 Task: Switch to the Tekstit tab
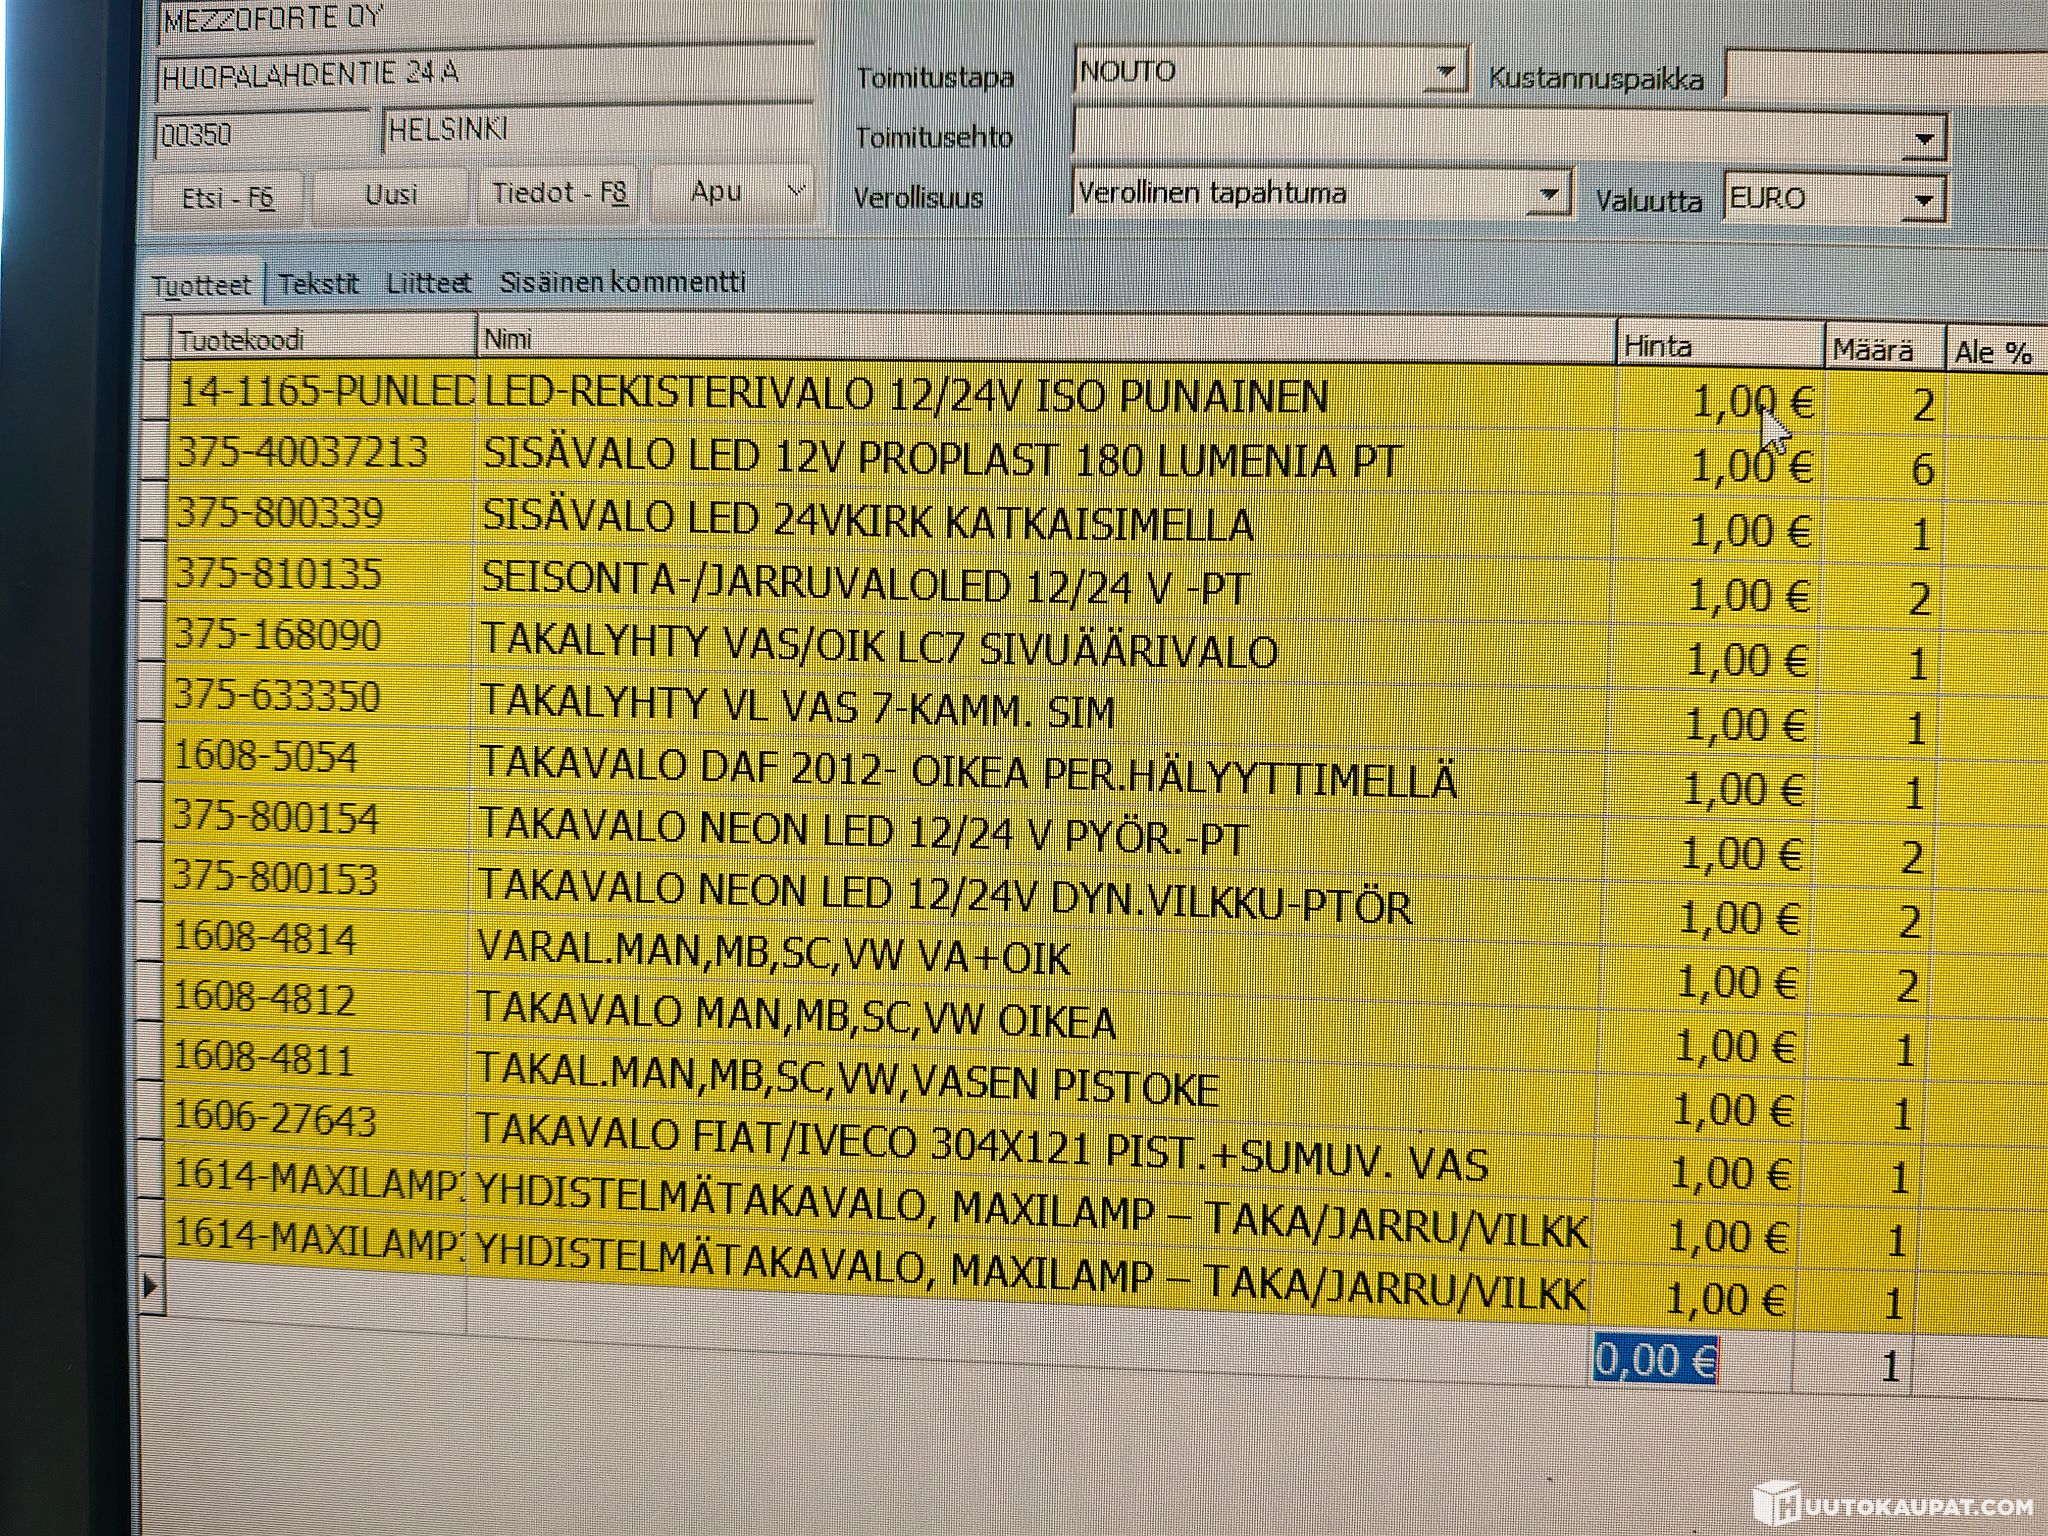[x=318, y=284]
